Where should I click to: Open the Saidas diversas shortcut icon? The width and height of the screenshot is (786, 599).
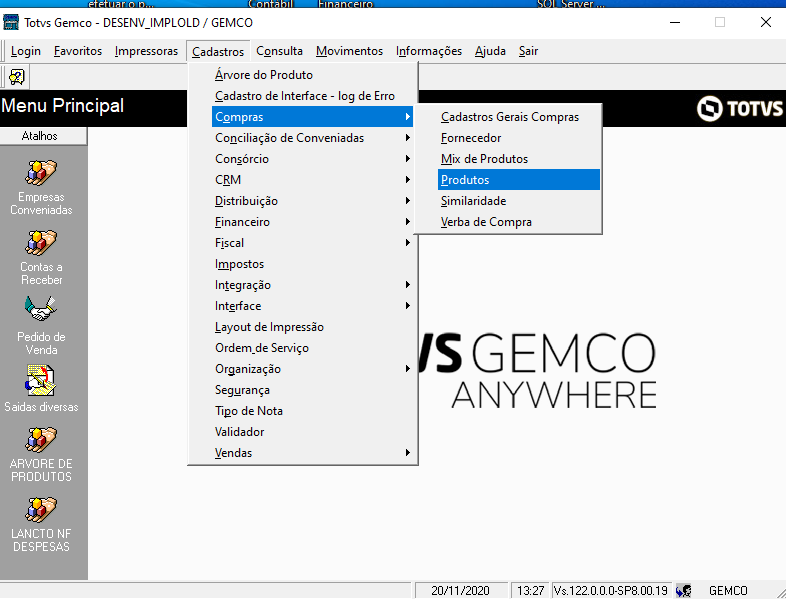[x=40, y=380]
